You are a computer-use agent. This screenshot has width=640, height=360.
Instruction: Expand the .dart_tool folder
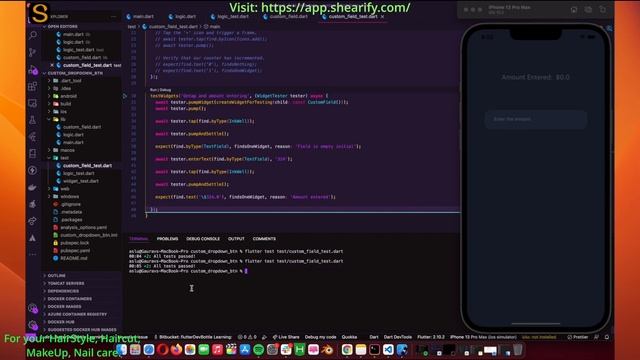click(x=68, y=81)
